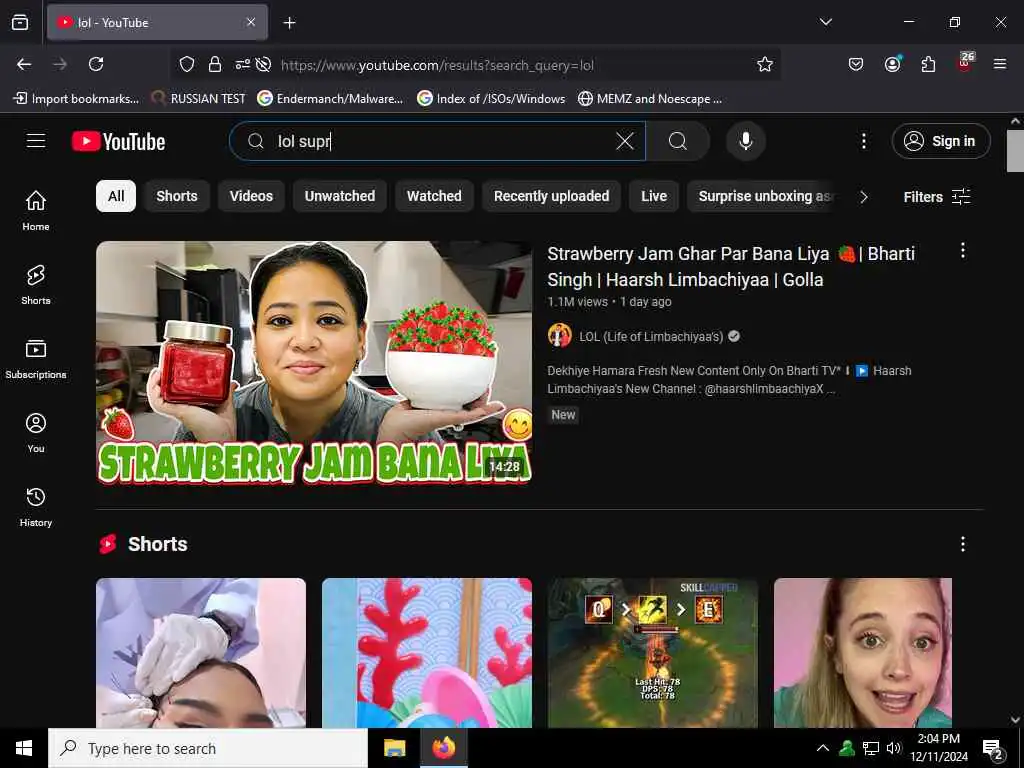Open Endermanch/Malware bookmark
Screen dimensions: 1024x768
click(330, 99)
